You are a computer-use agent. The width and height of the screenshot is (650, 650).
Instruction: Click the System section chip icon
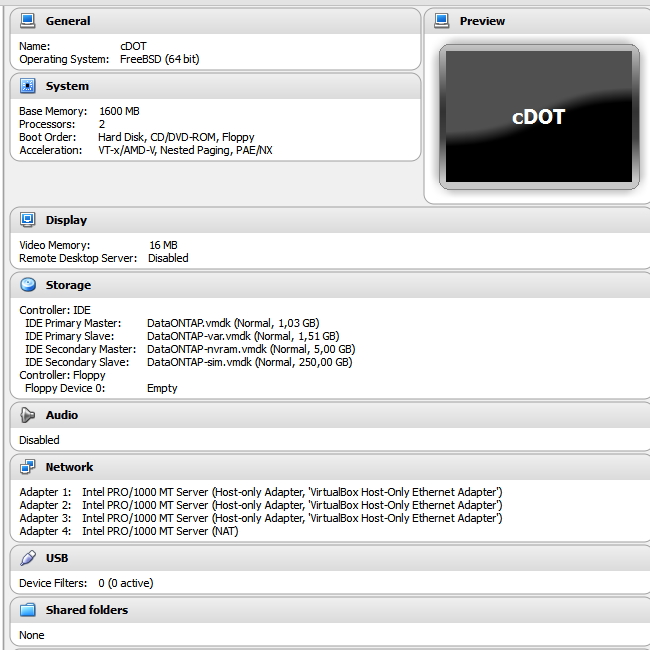click(28, 86)
